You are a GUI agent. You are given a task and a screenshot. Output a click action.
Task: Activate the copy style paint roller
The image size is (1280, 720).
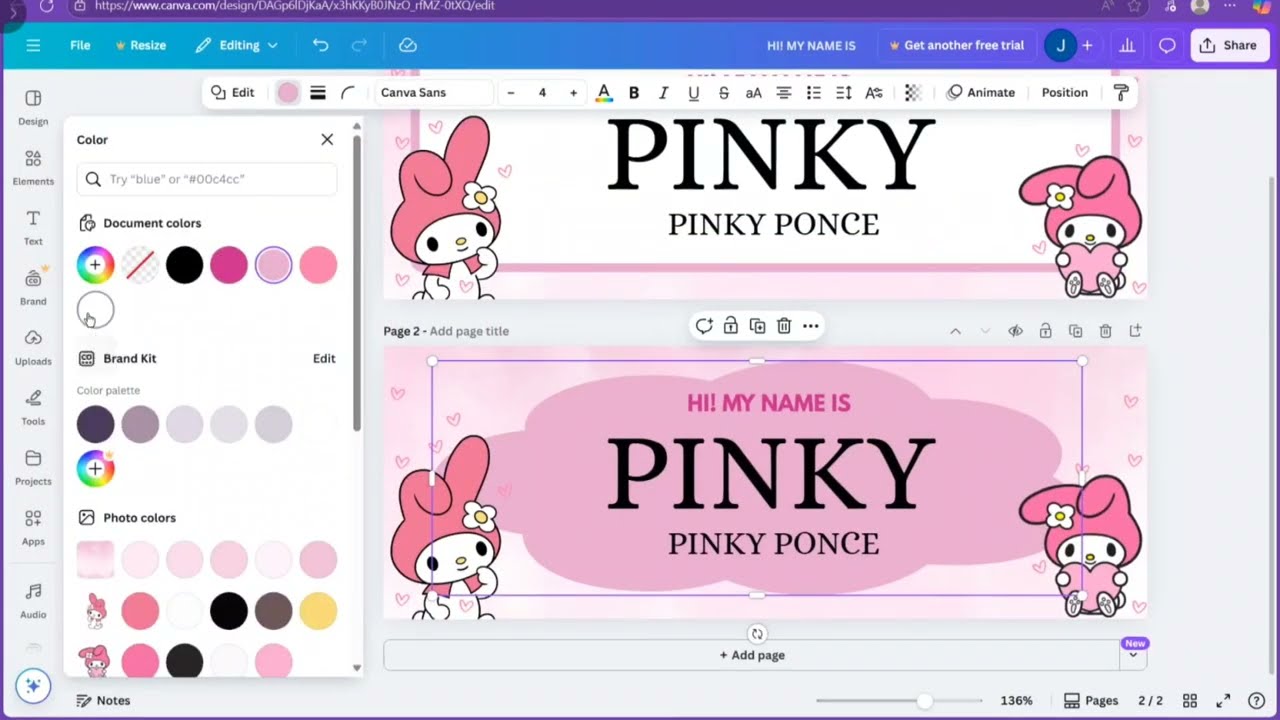click(x=1121, y=92)
